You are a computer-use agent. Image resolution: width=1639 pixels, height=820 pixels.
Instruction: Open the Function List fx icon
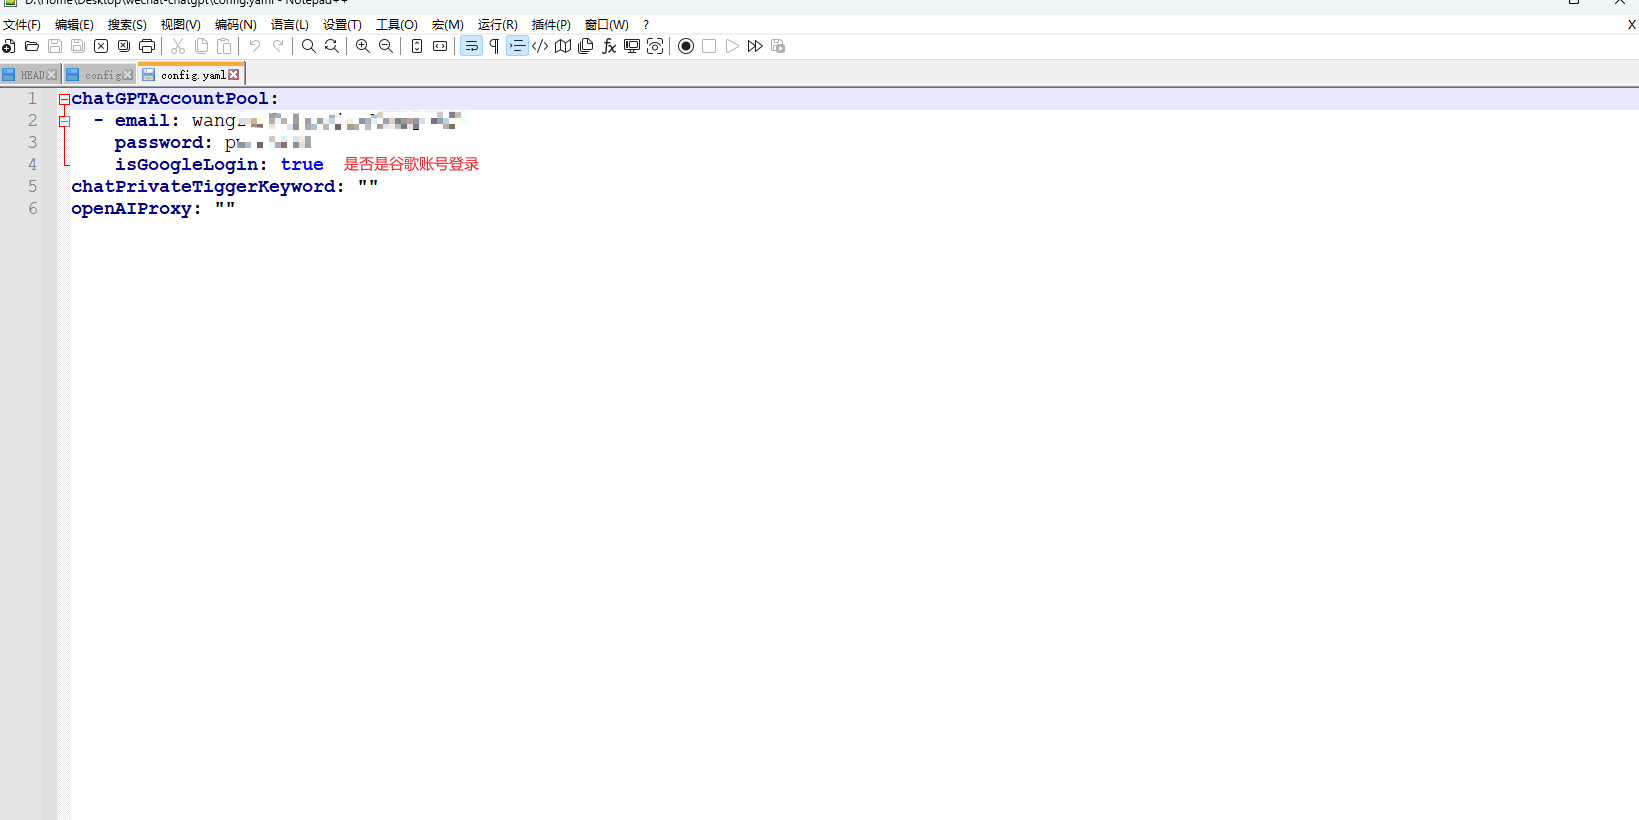609,46
